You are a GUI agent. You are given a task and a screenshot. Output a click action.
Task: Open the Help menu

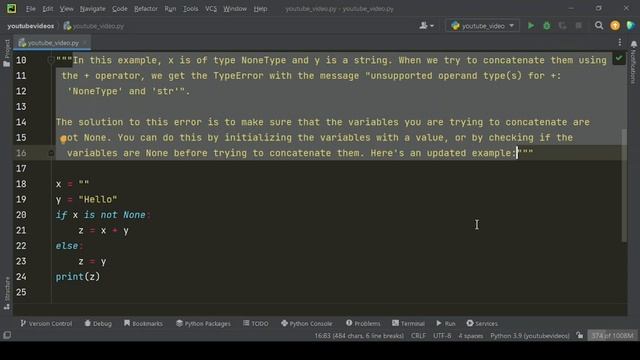[x=260, y=9]
